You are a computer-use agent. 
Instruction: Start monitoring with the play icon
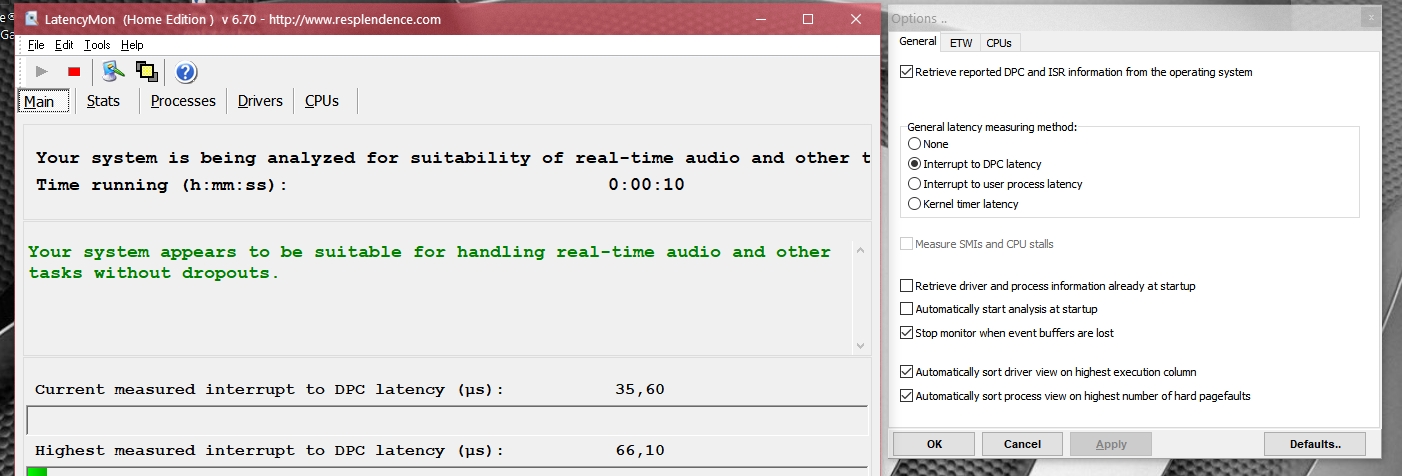(42, 71)
